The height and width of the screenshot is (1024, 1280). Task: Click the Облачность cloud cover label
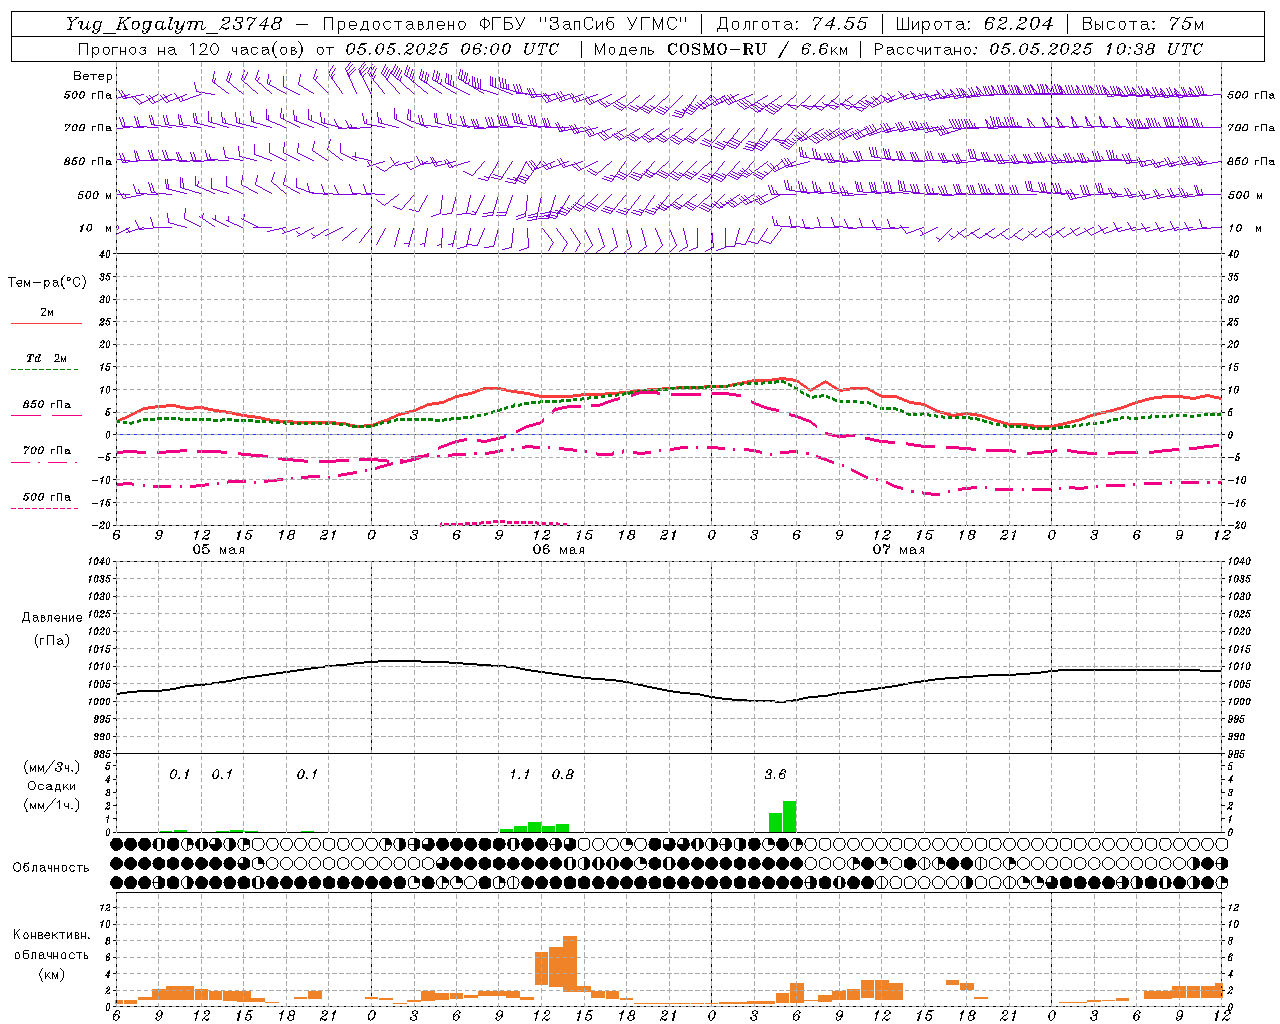[x=51, y=867]
